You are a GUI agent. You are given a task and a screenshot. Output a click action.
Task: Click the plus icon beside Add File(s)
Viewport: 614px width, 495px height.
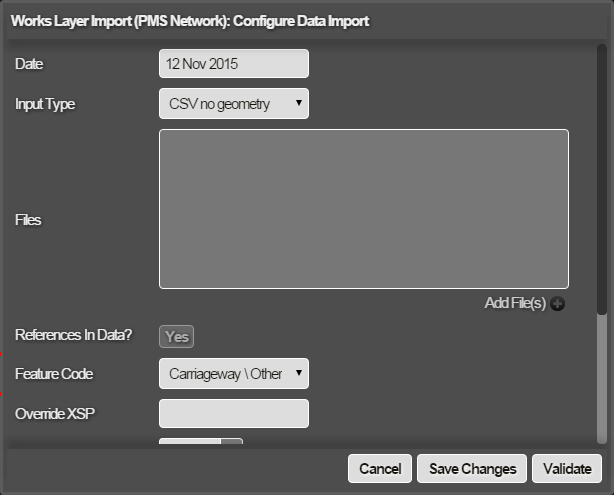coord(557,304)
